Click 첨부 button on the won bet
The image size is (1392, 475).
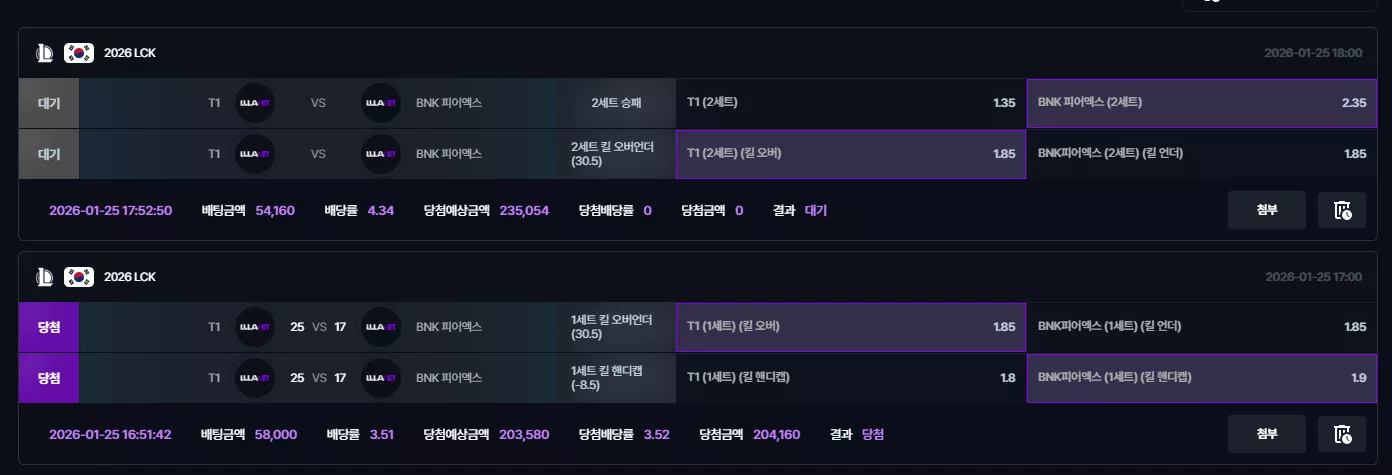[x=1267, y=434]
